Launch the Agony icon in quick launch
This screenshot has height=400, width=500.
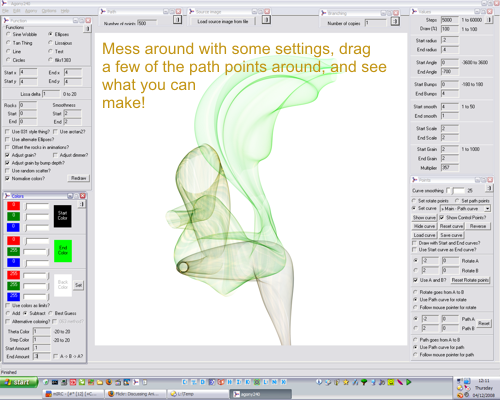pos(136,382)
